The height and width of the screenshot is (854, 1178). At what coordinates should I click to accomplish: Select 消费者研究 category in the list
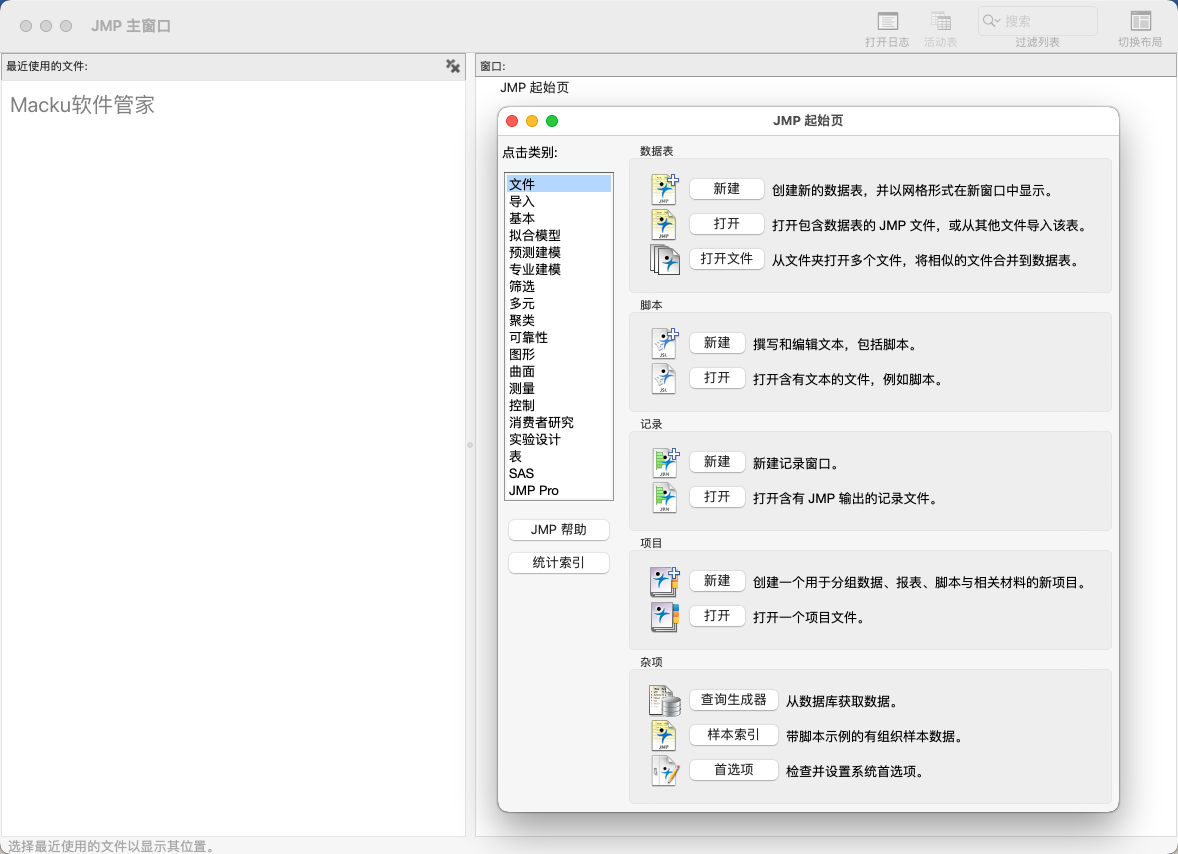pos(559,422)
